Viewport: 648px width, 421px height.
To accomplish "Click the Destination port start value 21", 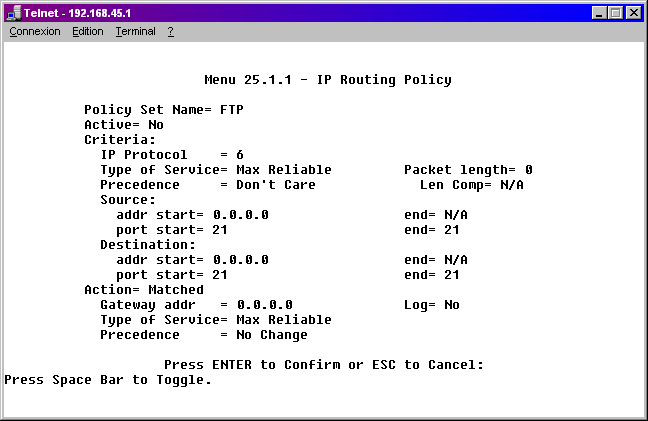I will coord(220,275).
